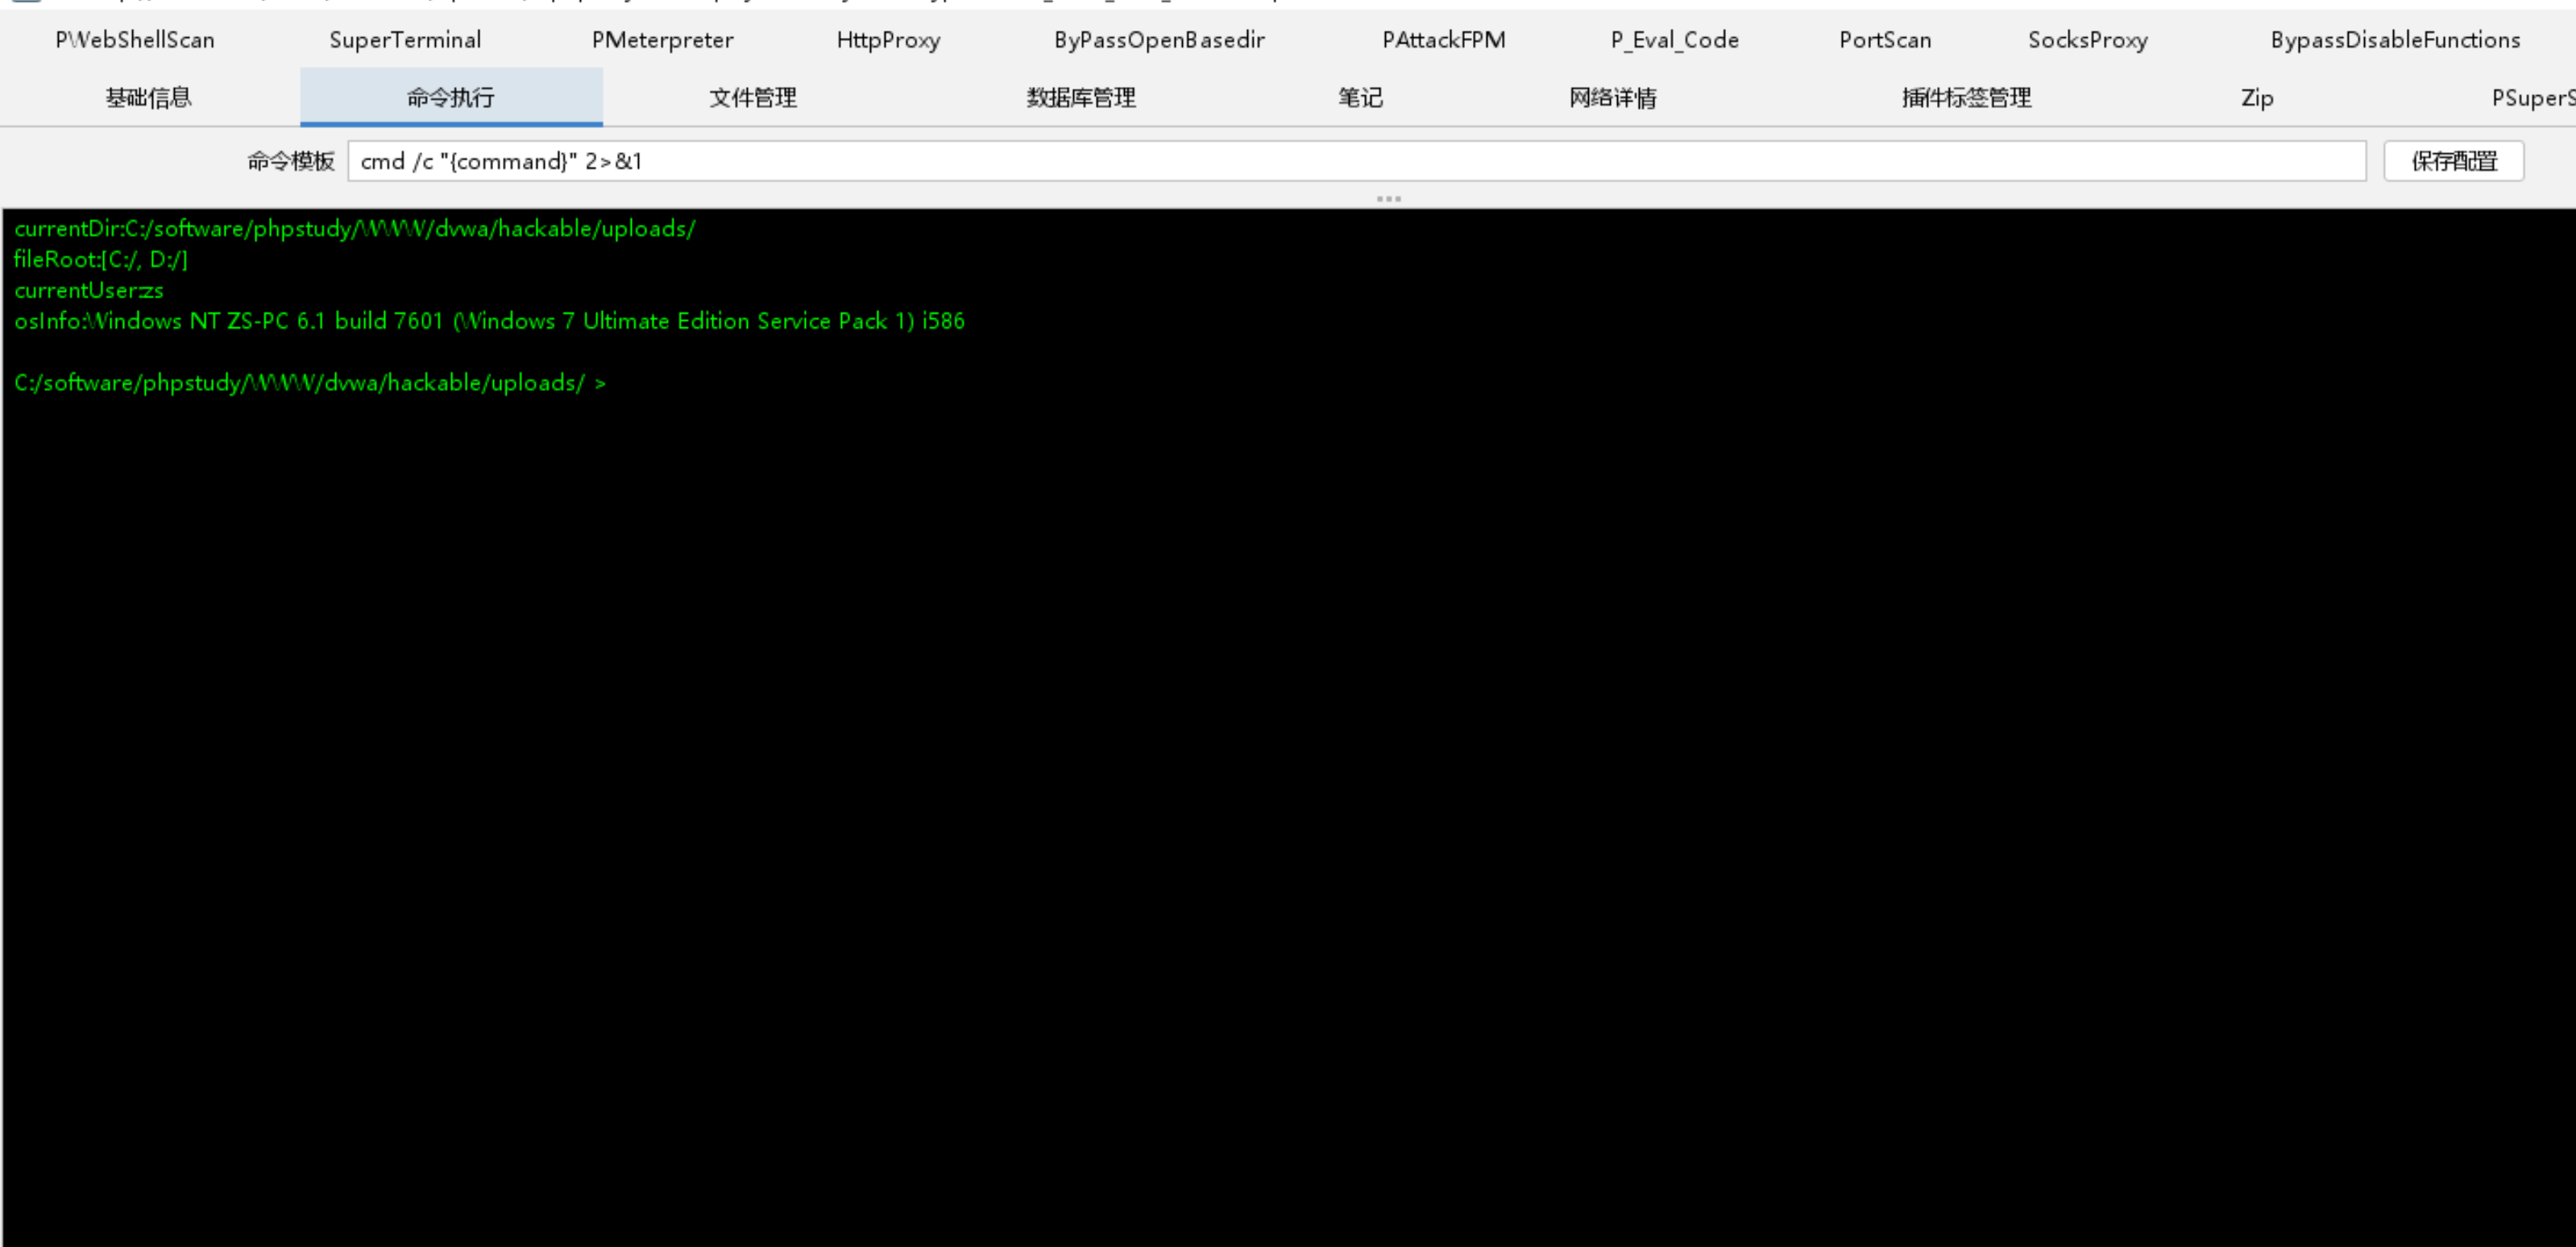Click the terminal prompt line ending in uploads/ >
2576x1247 pixels.
coord(310,383)
